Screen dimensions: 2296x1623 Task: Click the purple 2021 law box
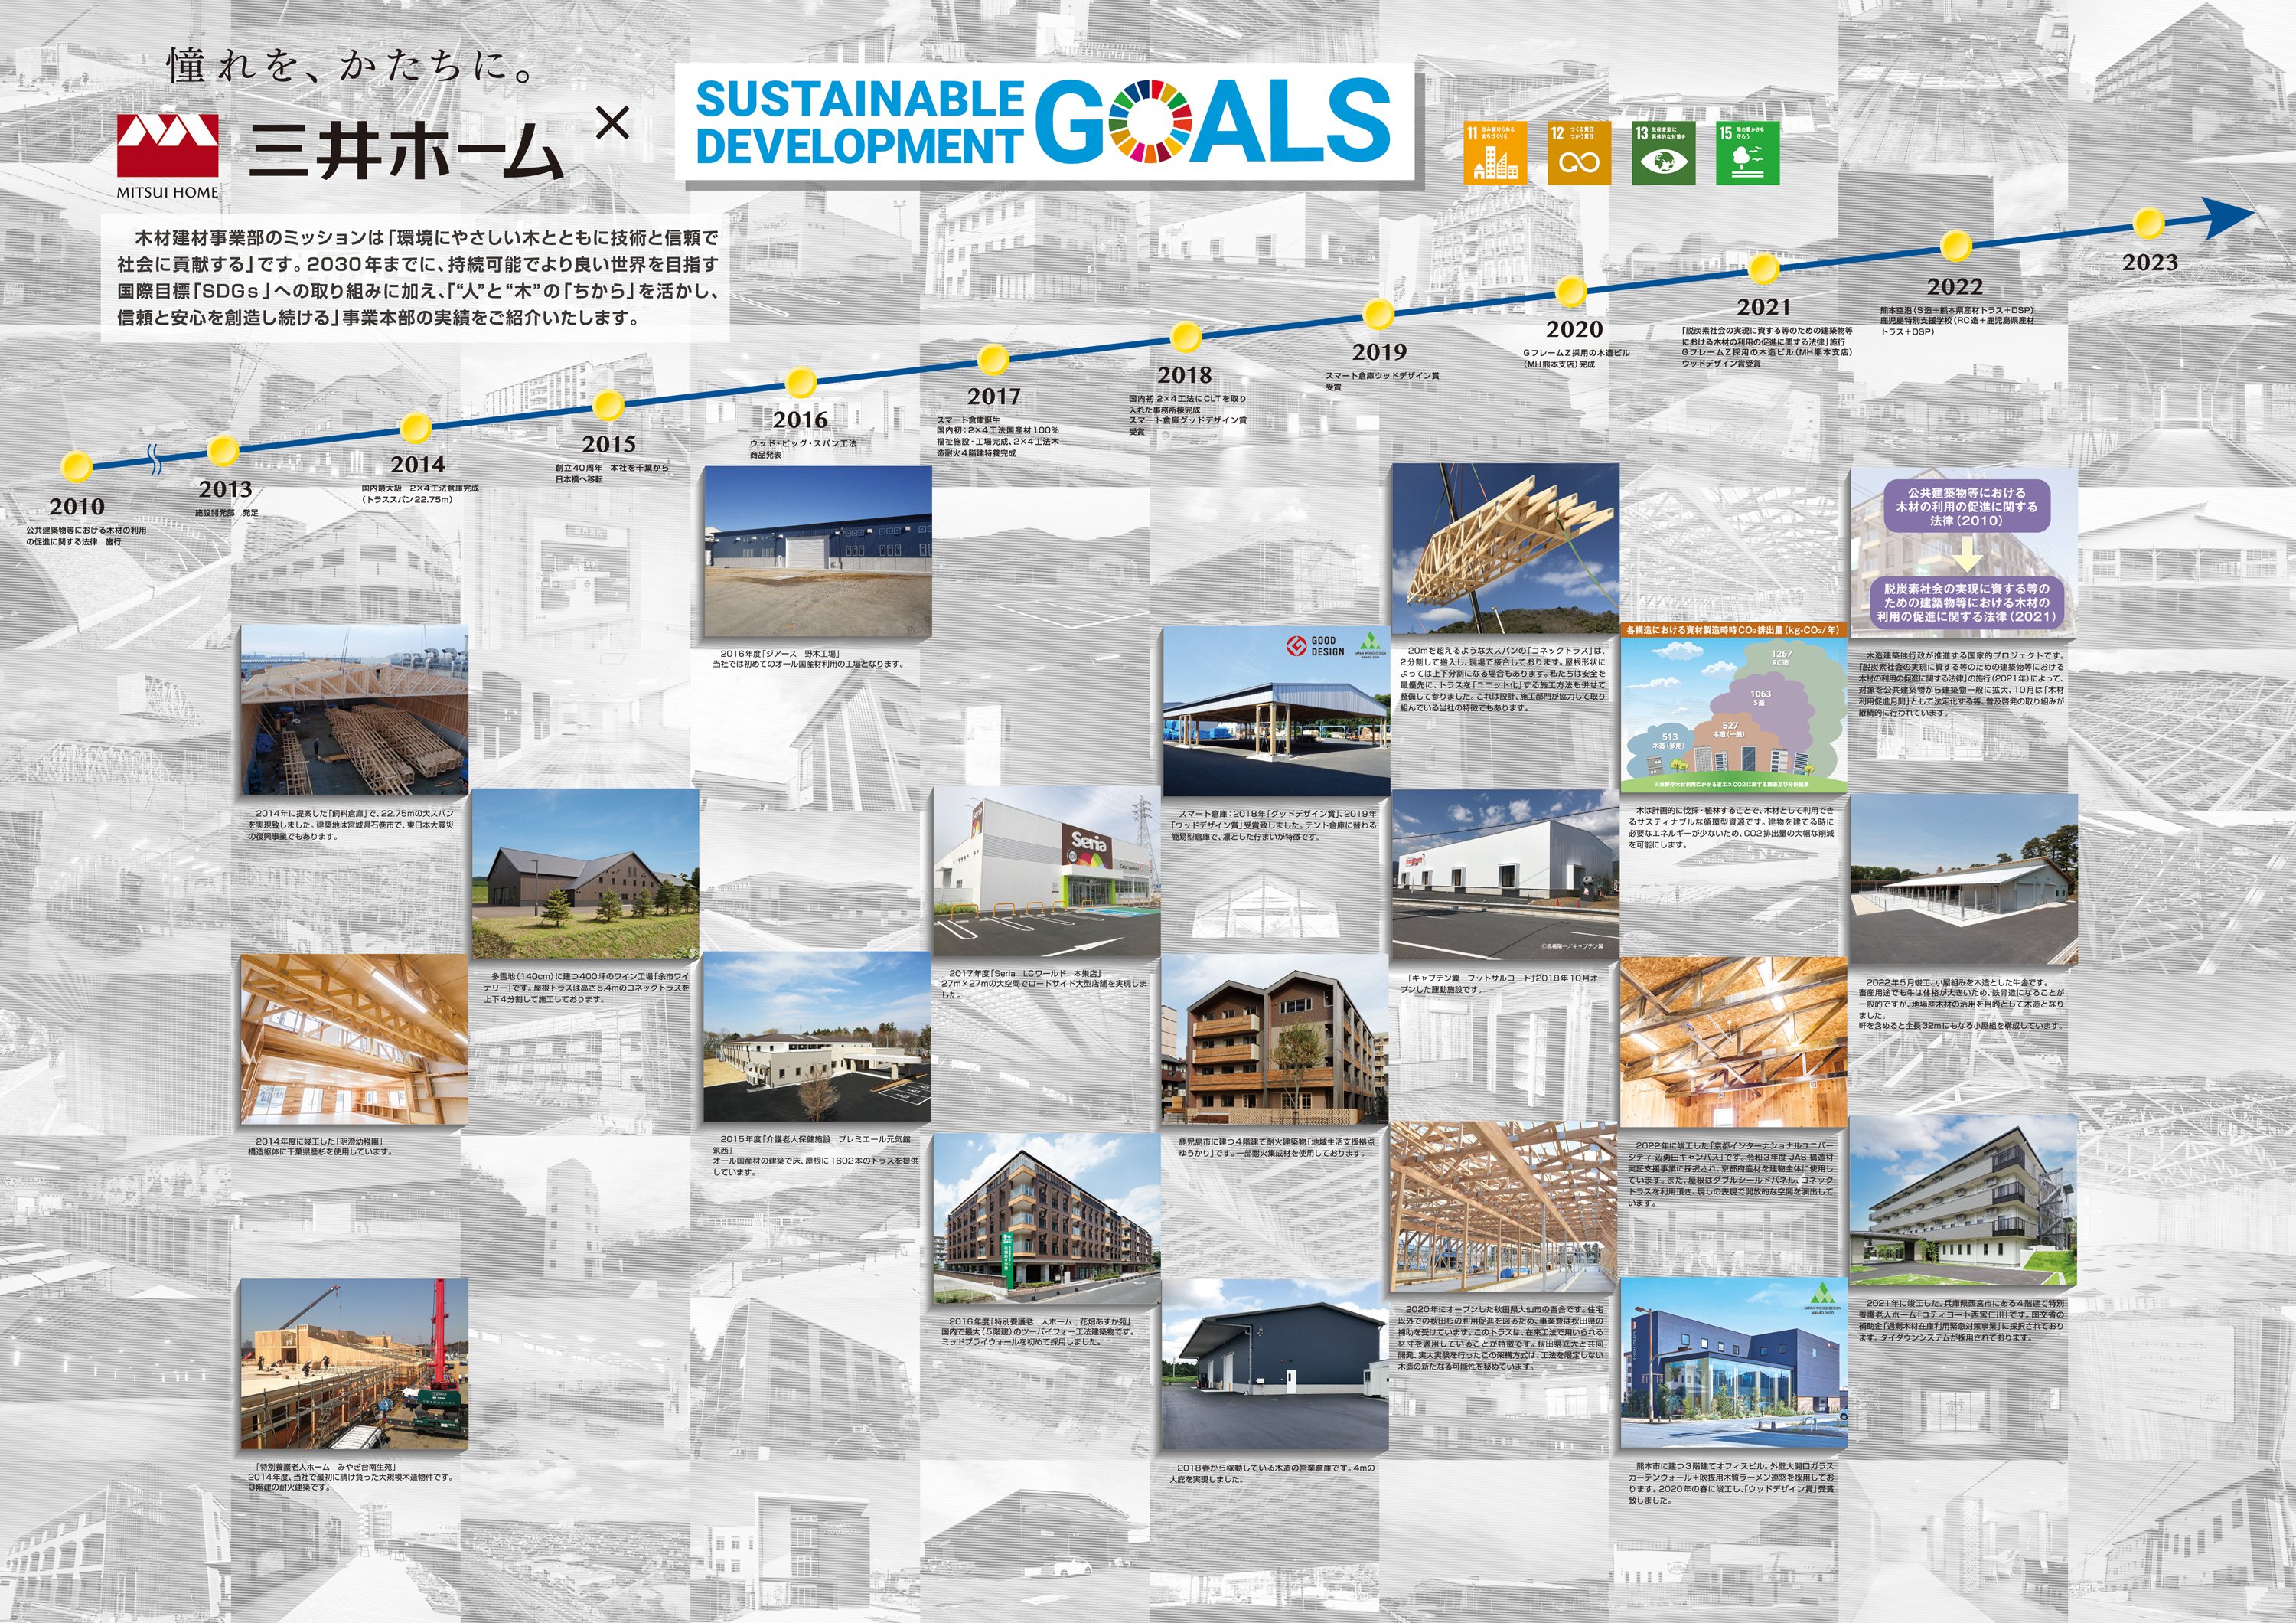pos(1966,603)
